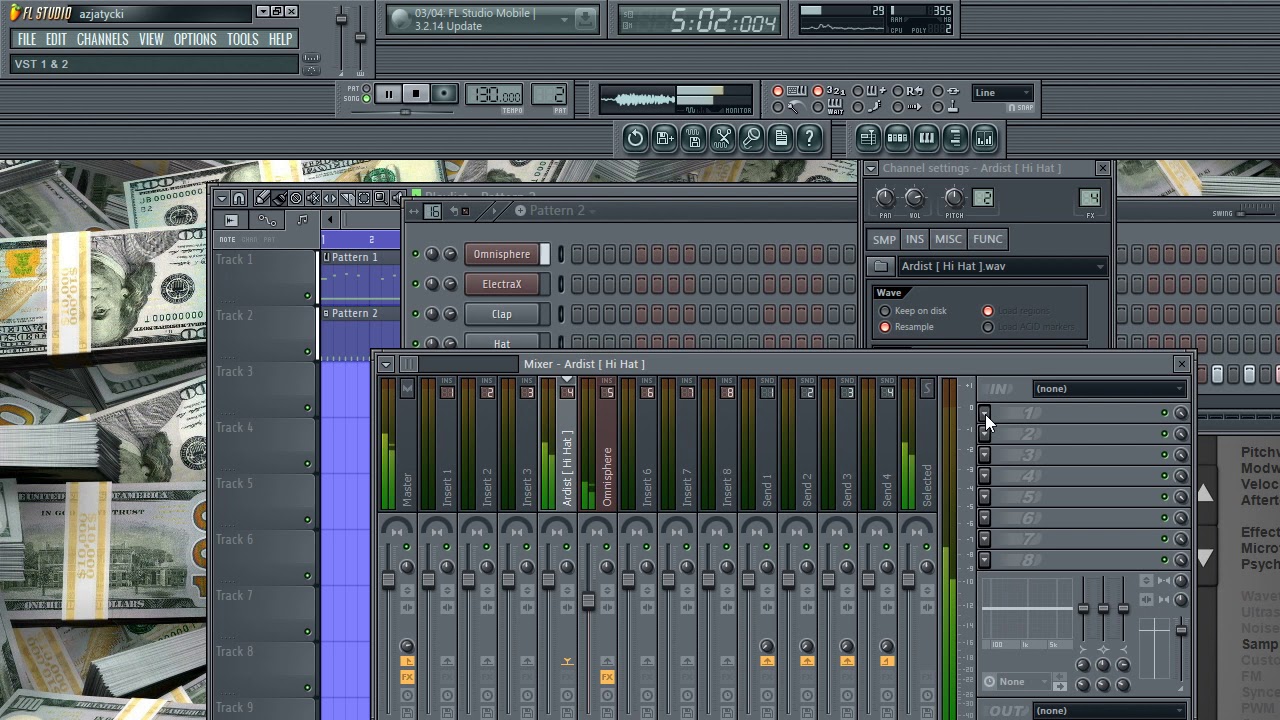Open the mixer options menu arrow
The width and height of the screenshot is (1280, 720).
click(x=386, y=365)
